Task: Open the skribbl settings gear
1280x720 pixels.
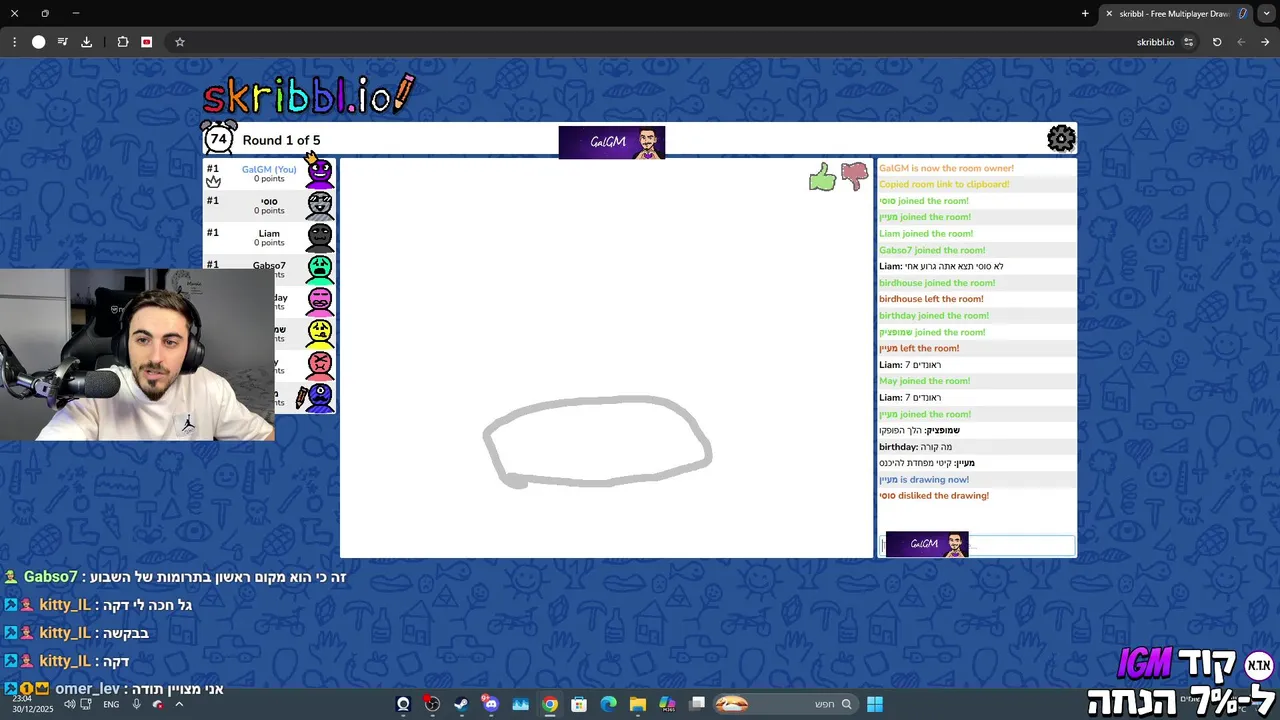Action: pos(1061,138)
